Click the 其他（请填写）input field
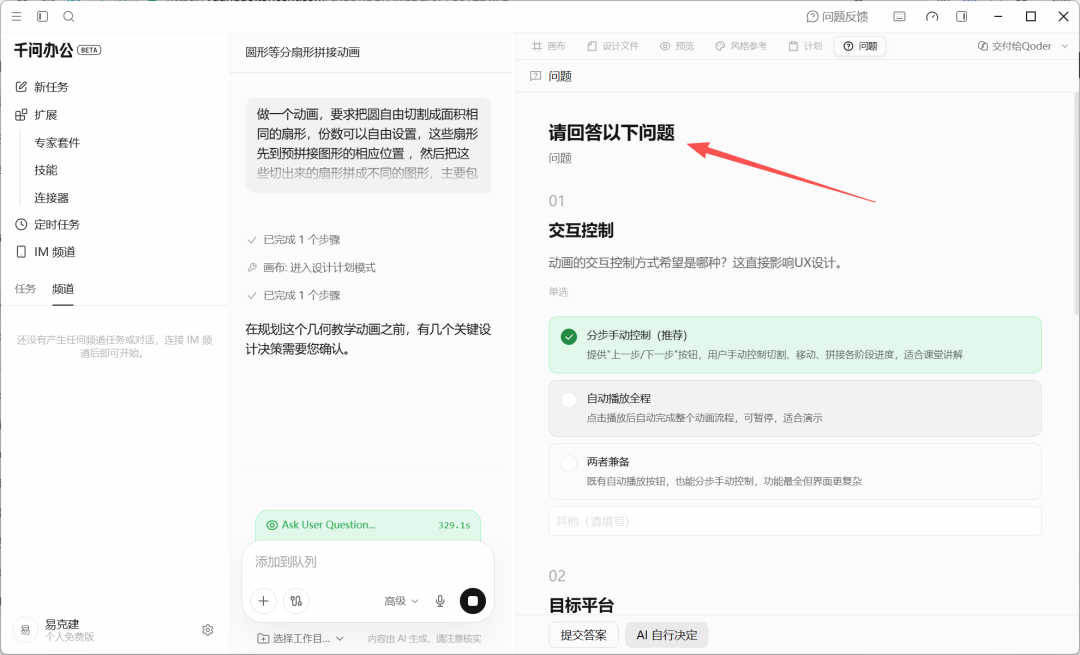The image size is (1080, 655). [795, 521]
